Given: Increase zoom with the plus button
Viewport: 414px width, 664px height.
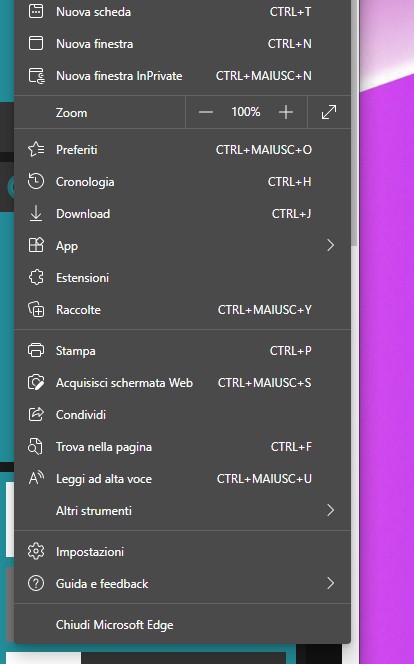Looking at the screenshot, I should [x=286, y=112].
